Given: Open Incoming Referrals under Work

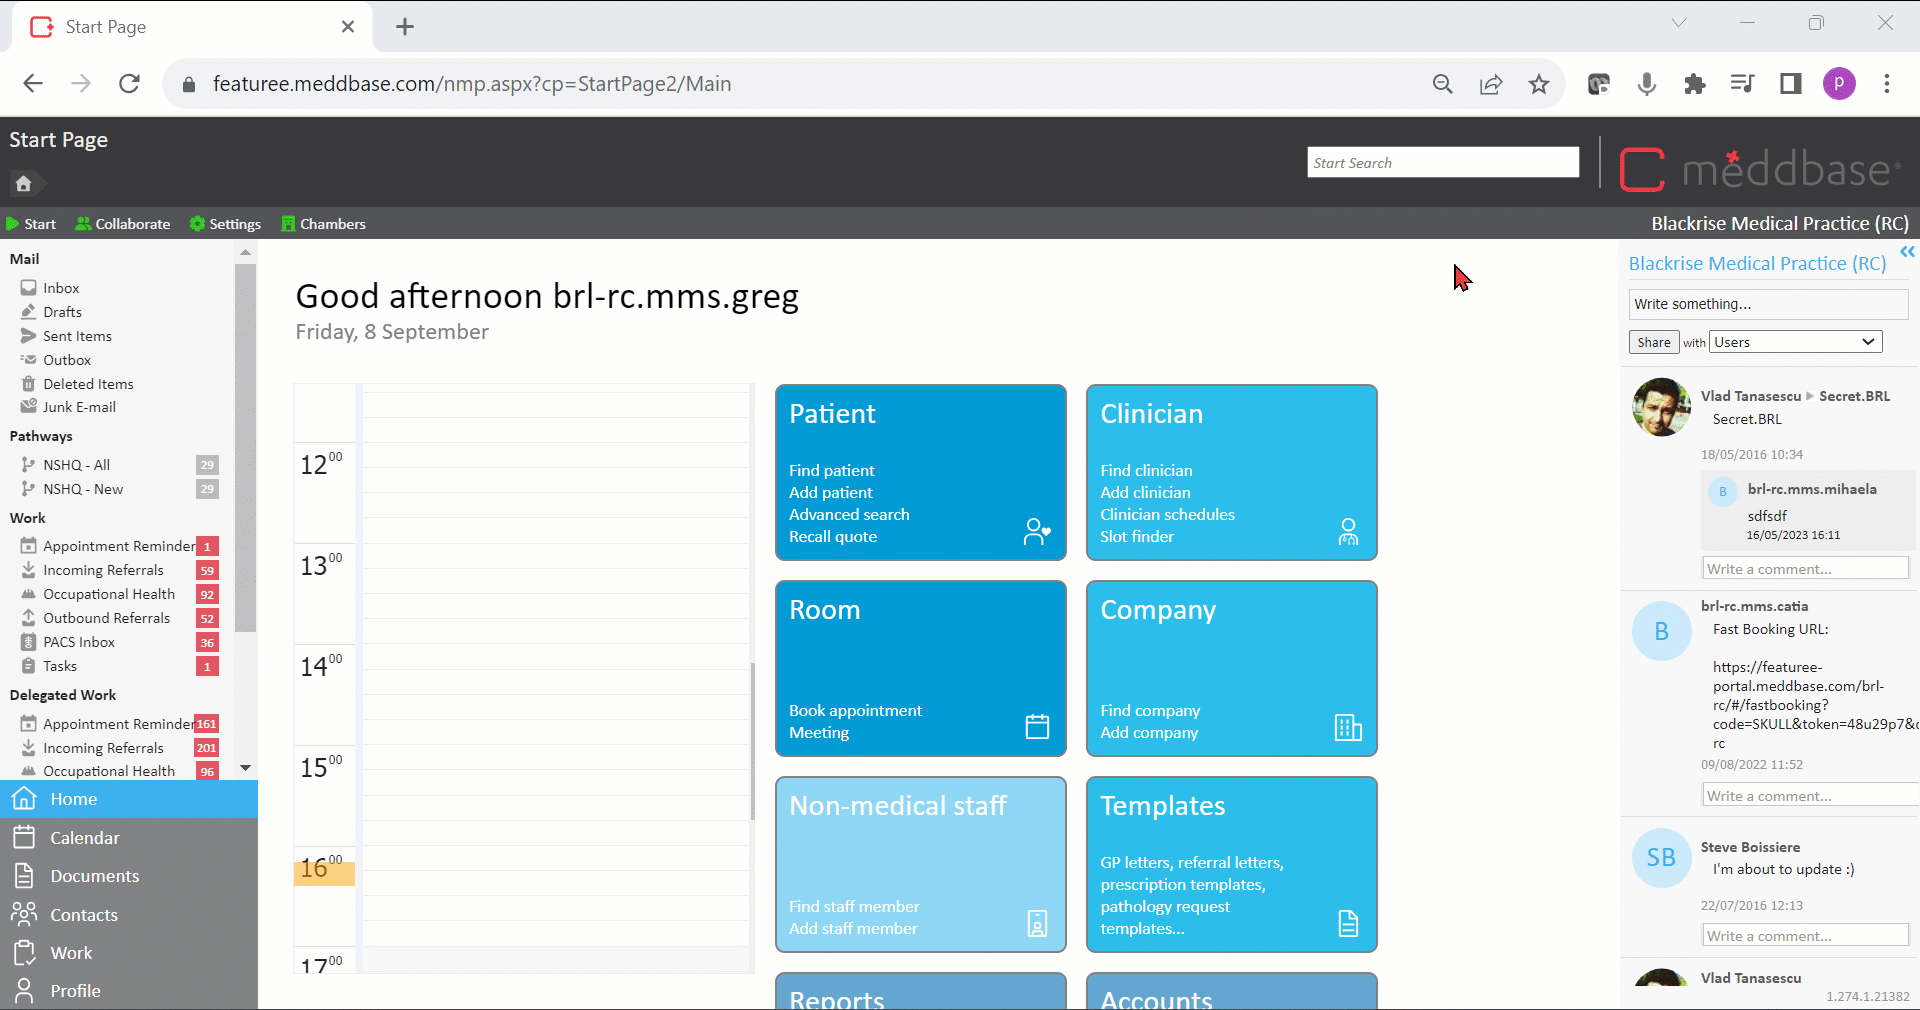Looking at the screenshot, I should coord(103,570).
